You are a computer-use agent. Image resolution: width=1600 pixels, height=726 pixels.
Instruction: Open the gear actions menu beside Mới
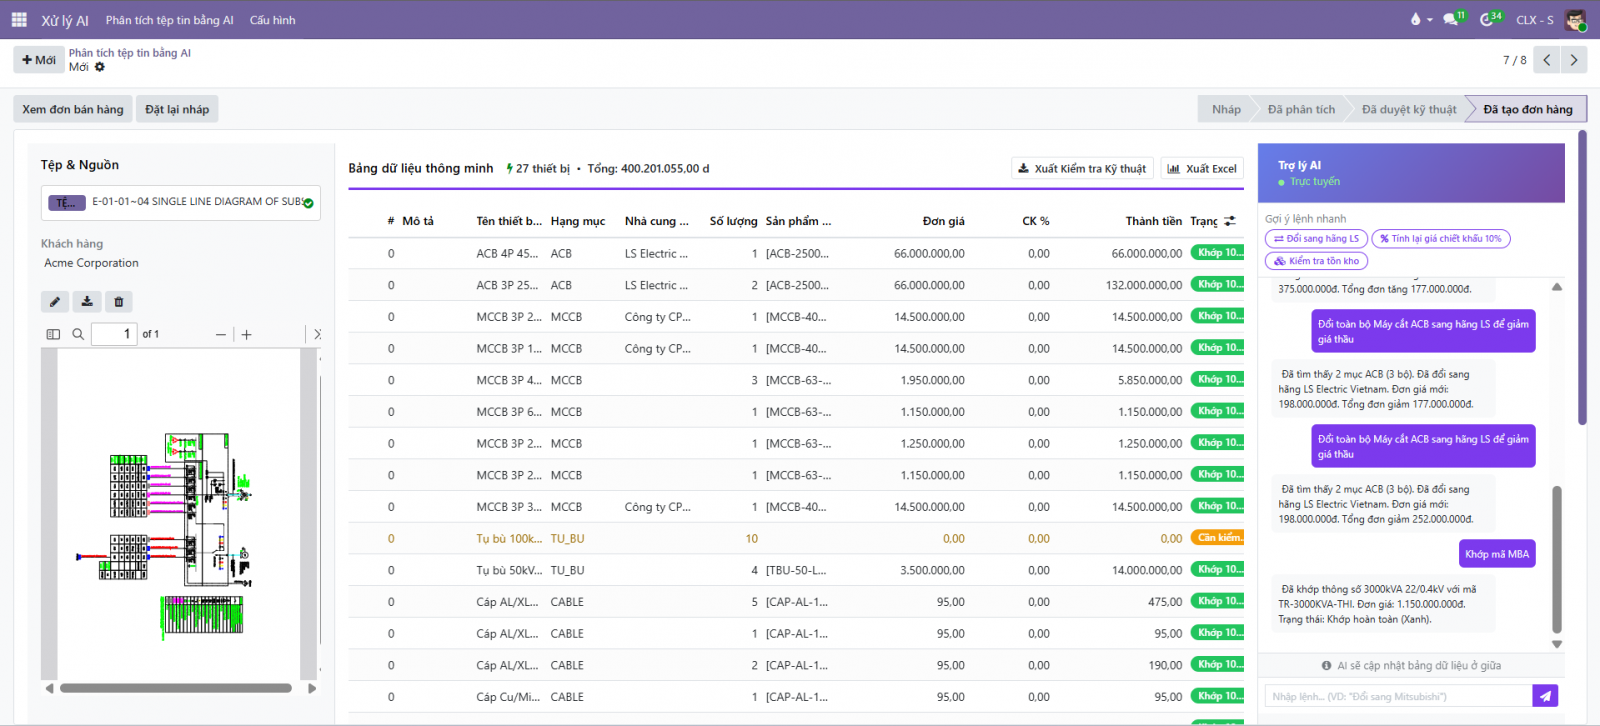pos(100,67)
